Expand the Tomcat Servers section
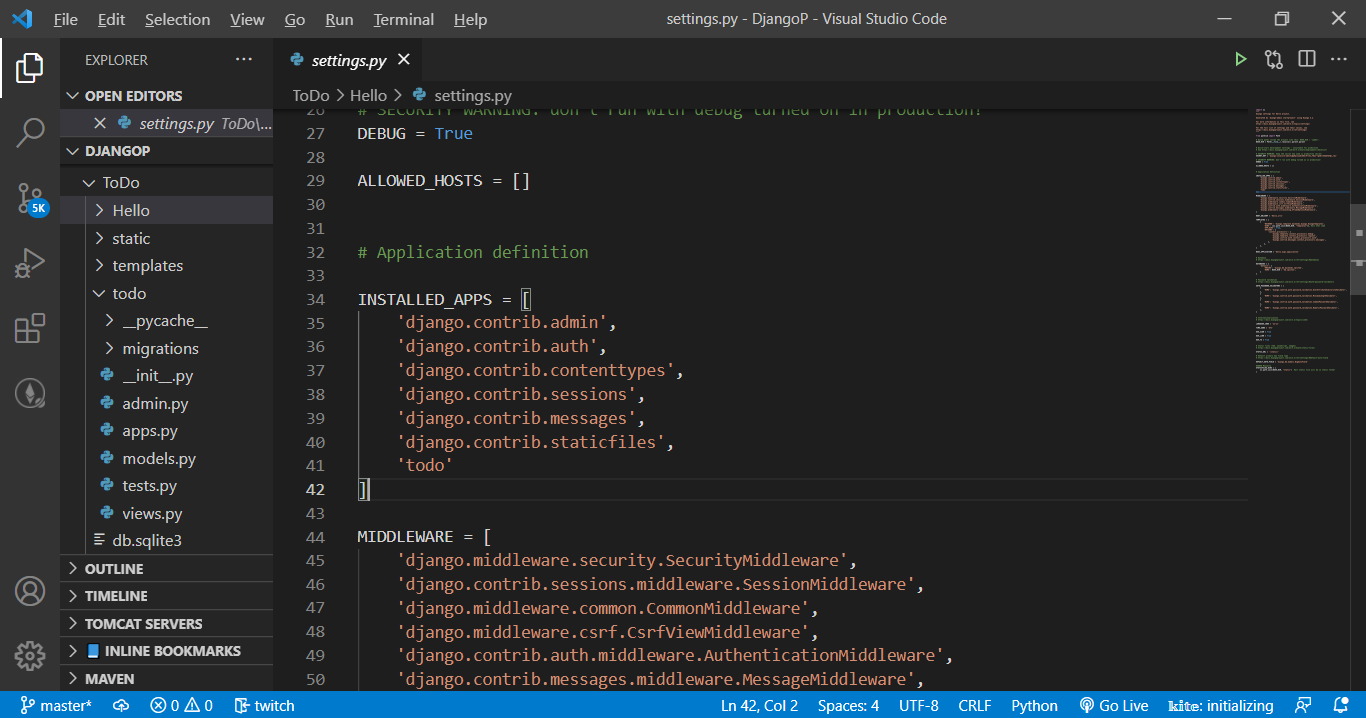This screenshot has height=718, width=1366. pyautogui.click(x=166, y=623)
